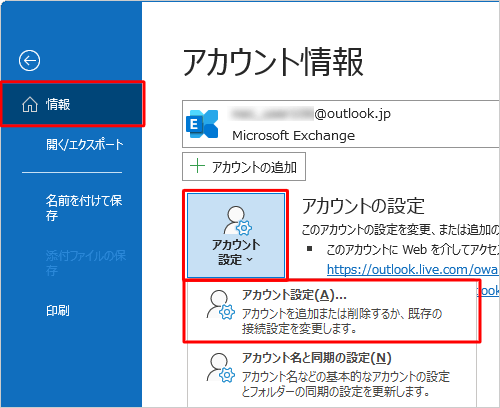Image resolution: width=500 pixels, height=408 pixels.
Task: Click the person-gear icon in アカウント設定 button
Action: 237,220
